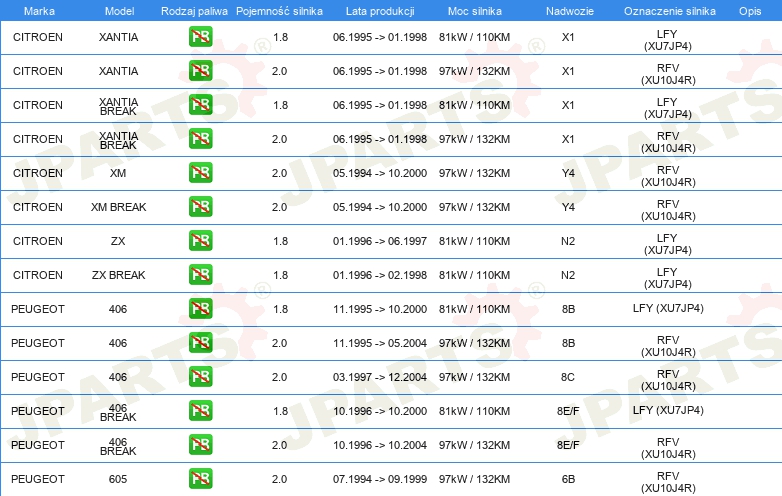Viewport: 782px width, 496px height.
Task: Click the Opis column header
Action: 750,10
